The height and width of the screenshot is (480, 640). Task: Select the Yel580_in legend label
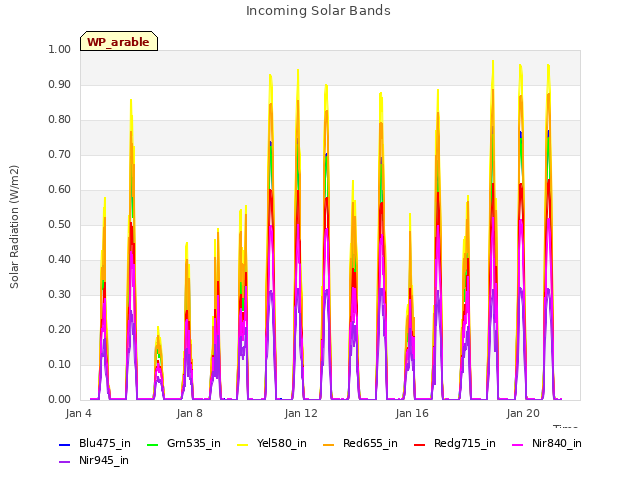tap(282, 444)
